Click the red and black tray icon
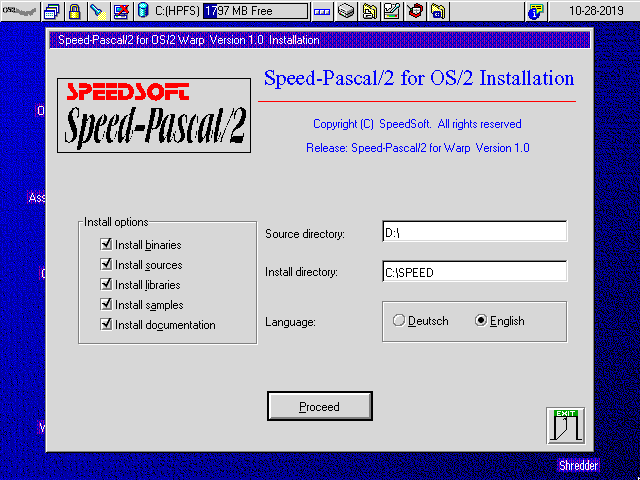The height and width of the screenshot is (480, 640). pyautogui.click(x=415, y=11)
